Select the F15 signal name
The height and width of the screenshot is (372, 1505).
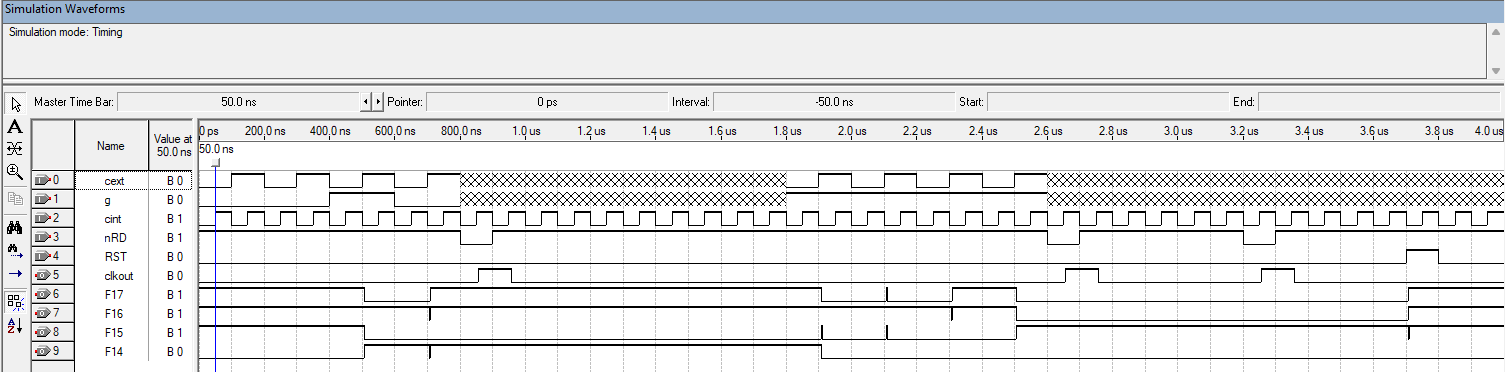coord(113,332)
